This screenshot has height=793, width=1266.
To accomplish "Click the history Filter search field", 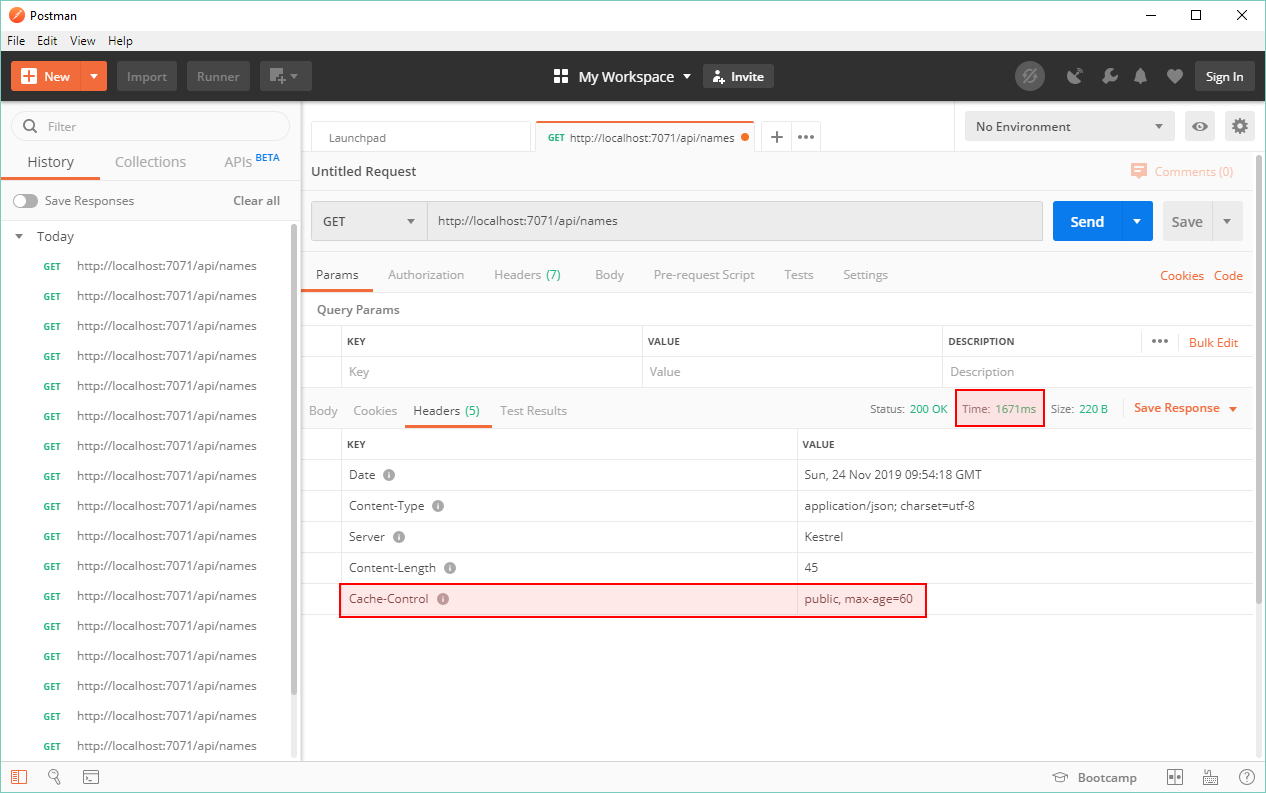I will 160,126.
